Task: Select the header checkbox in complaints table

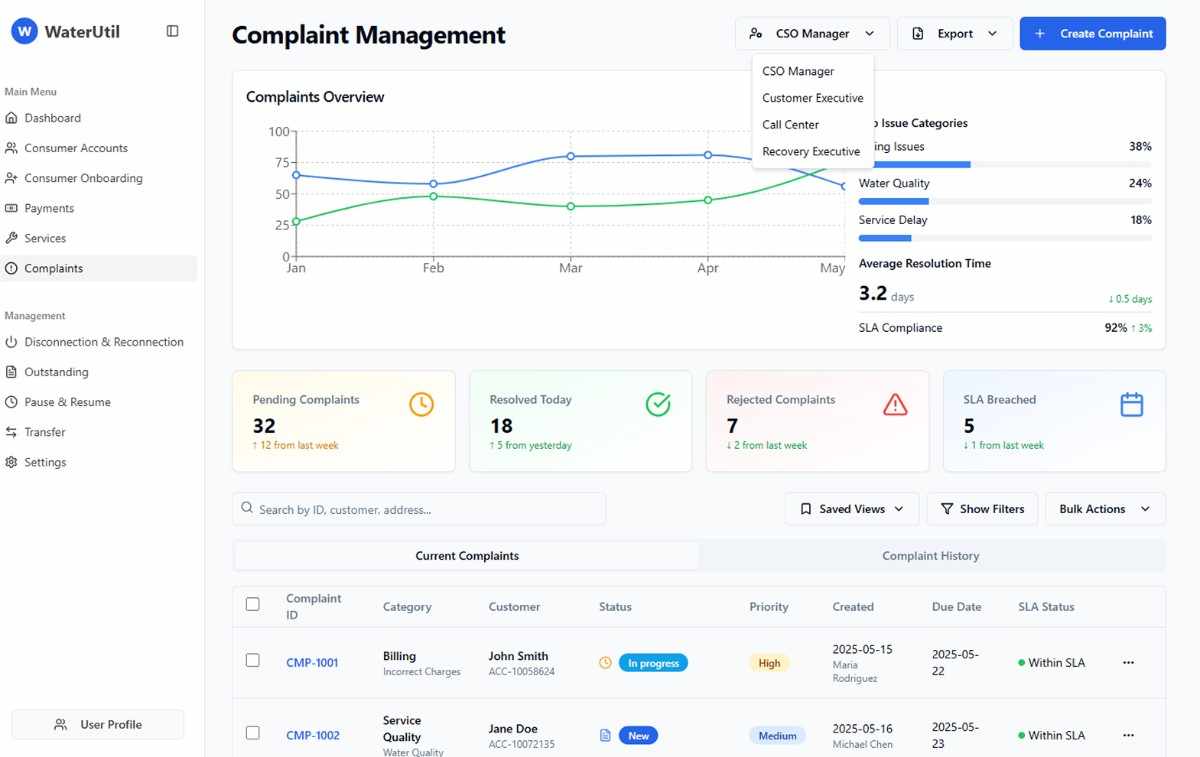Action: coord(252,604)
